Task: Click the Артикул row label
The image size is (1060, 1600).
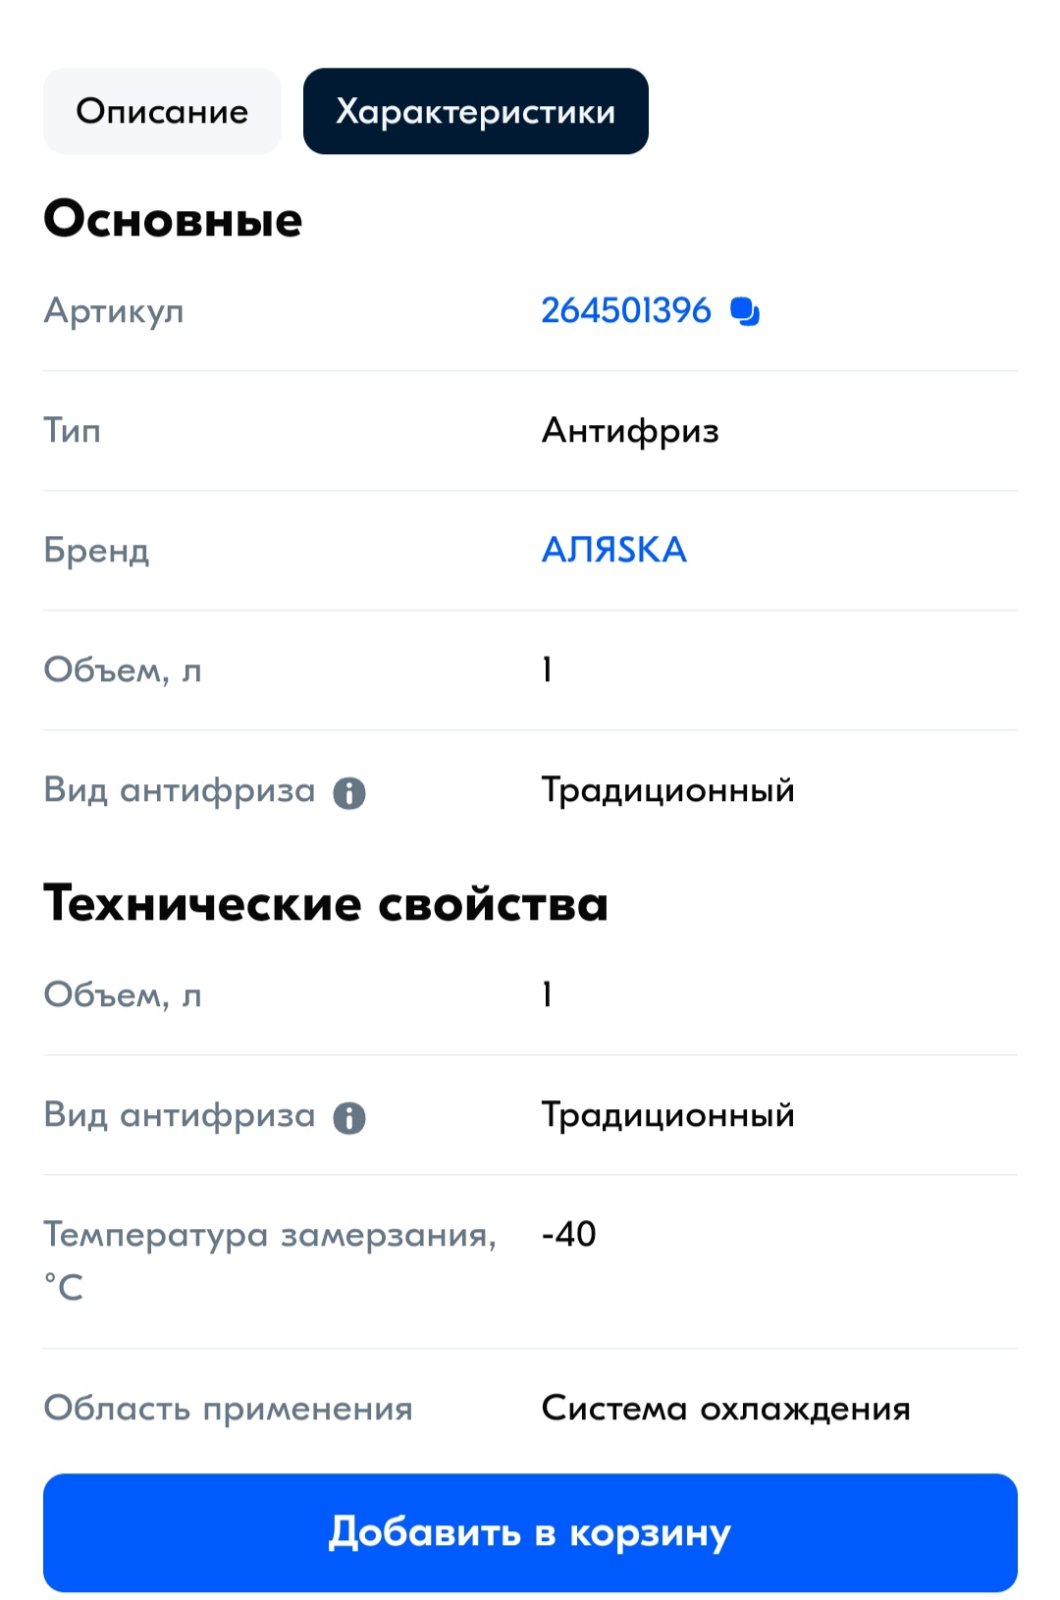Action: click(114, 311)
